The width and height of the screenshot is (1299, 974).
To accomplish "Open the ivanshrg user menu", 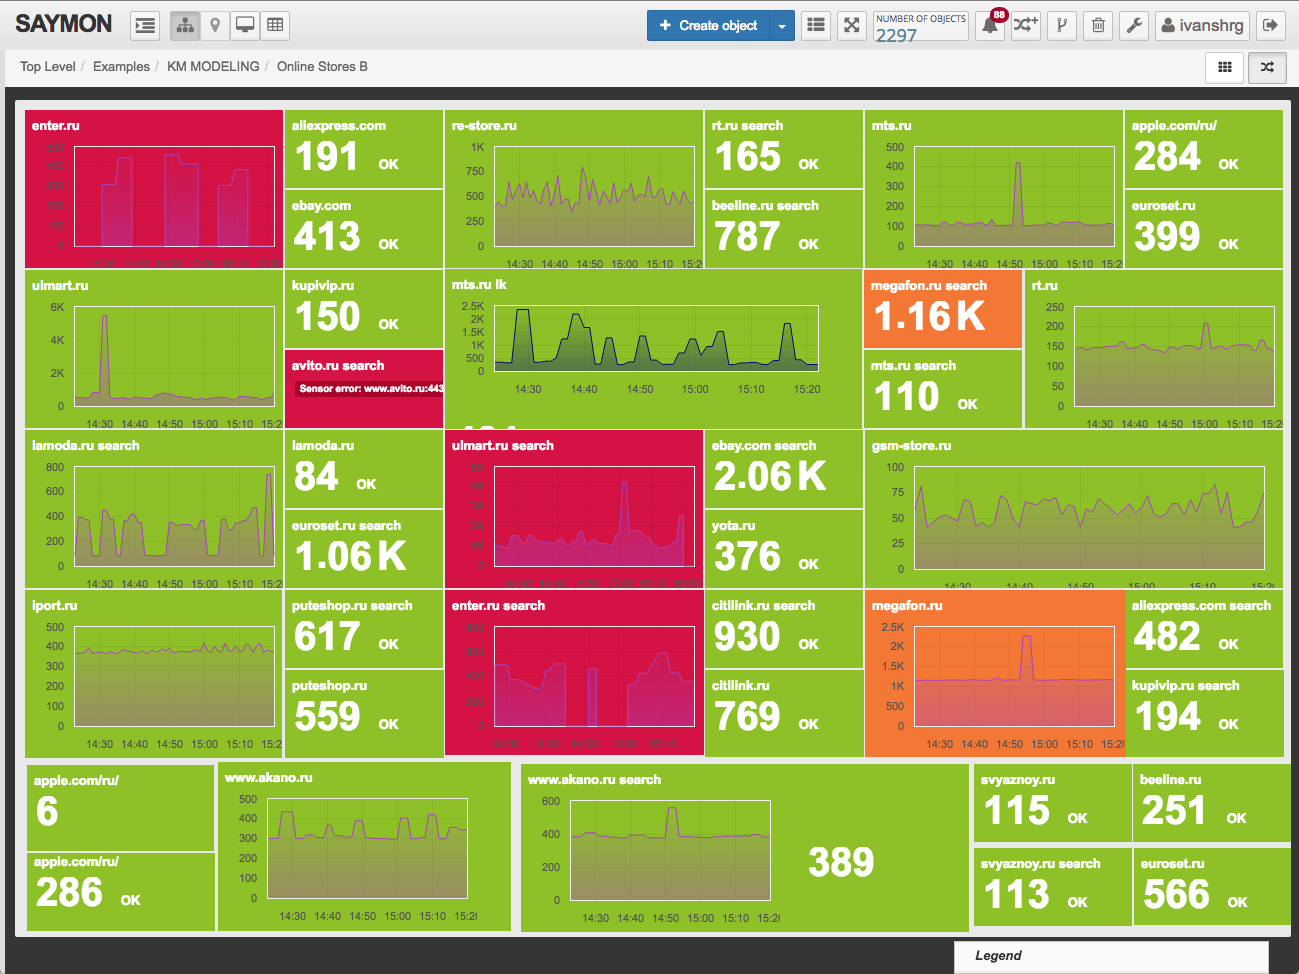I will coord(1202,26).
